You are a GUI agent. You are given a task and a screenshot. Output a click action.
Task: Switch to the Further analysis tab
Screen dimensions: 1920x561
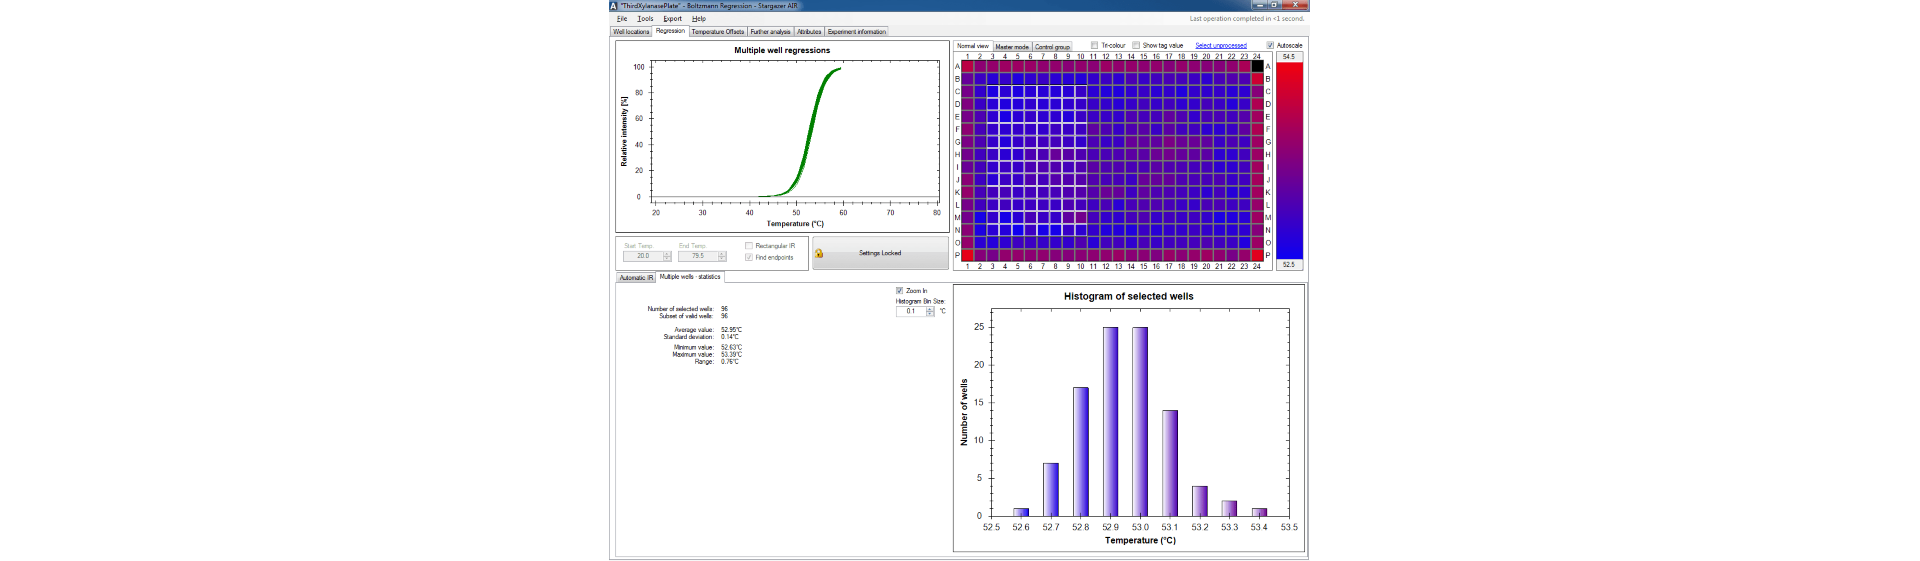(770, 32)
